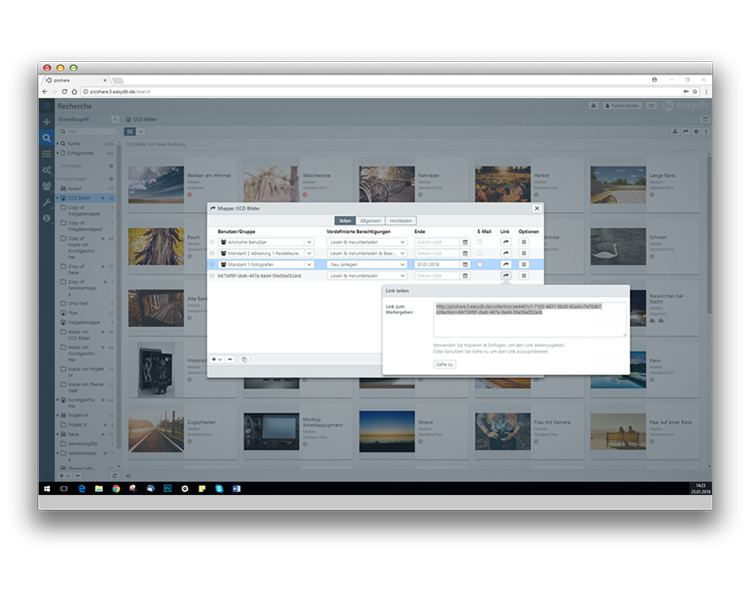The image size is (750, 596).
Task: Open the Schwan image thumbnail
Action: (x=618, y=246)
